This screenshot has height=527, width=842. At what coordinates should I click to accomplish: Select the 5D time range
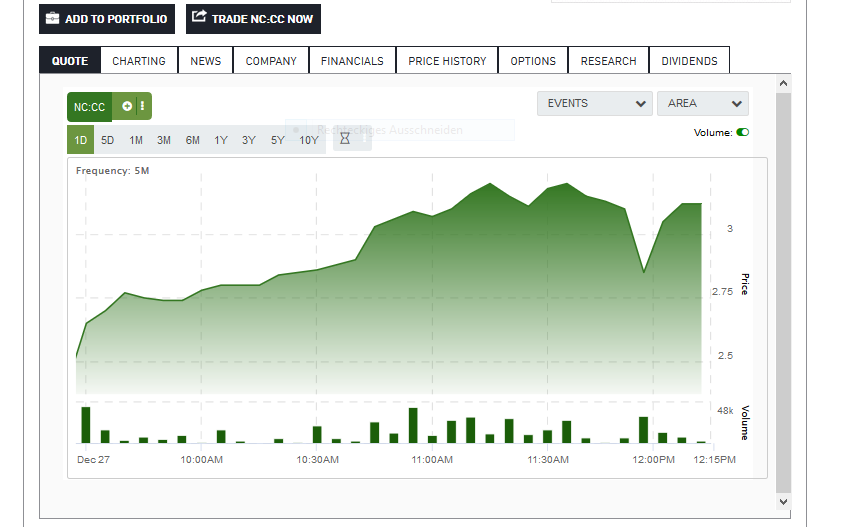click(x=107, y=140)
